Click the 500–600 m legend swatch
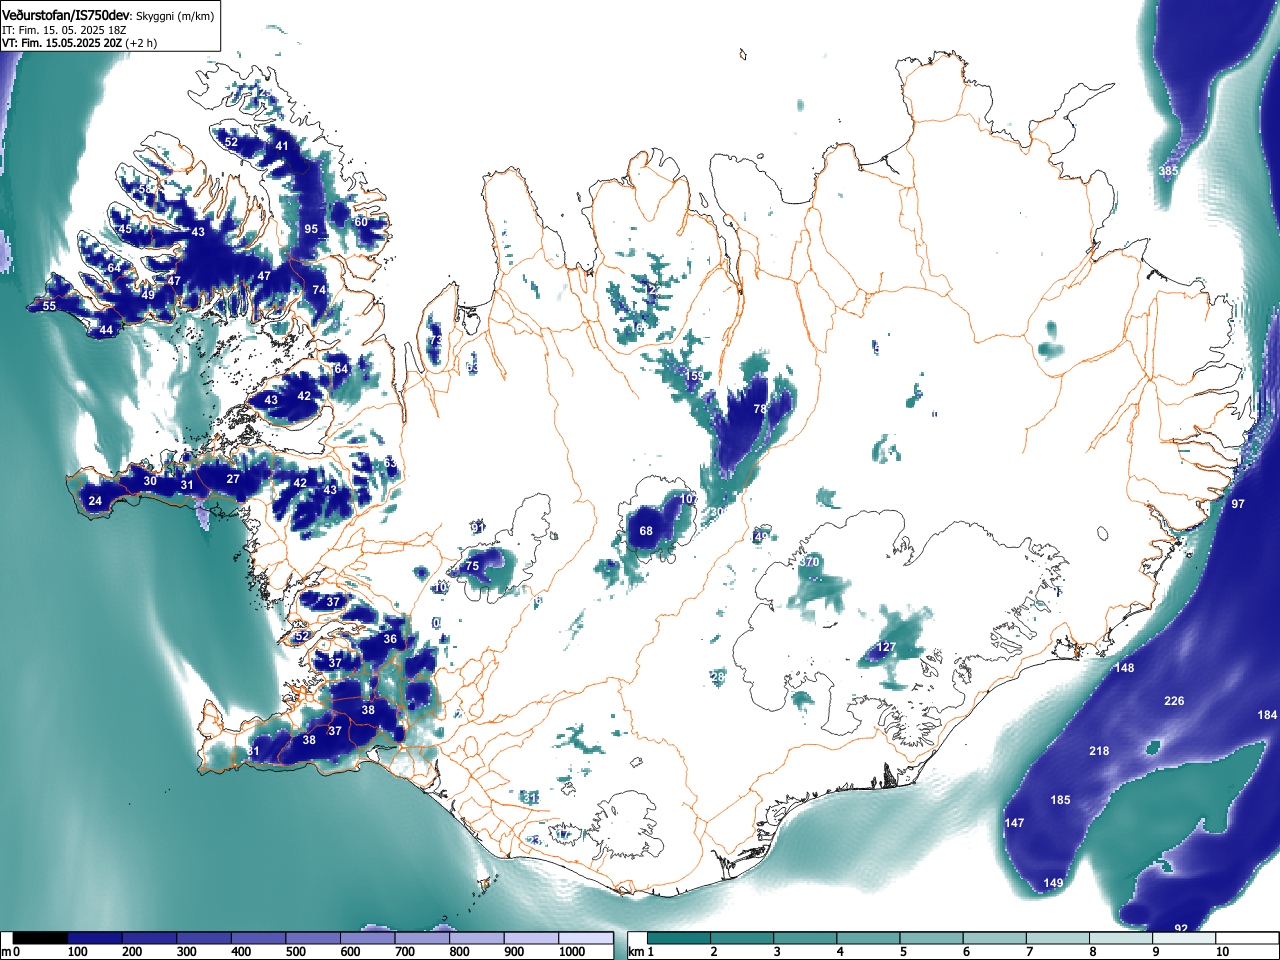The image size is (1280, 960). [313, 938]
